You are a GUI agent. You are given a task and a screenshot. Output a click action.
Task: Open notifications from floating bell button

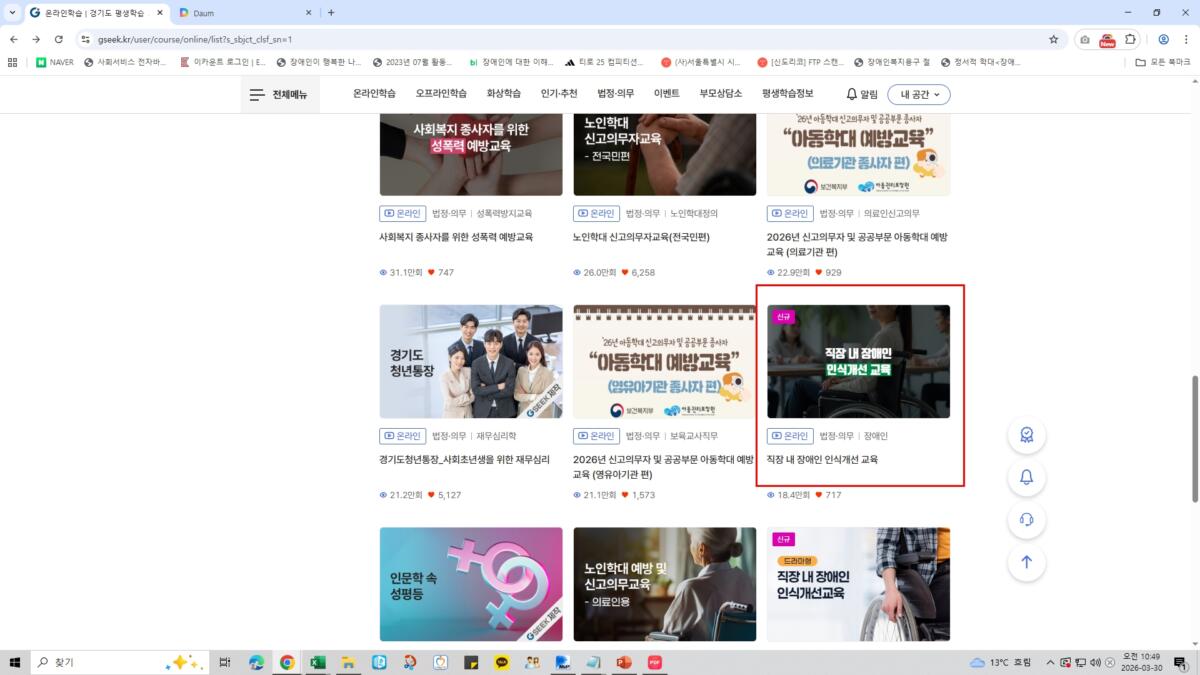1026,478
